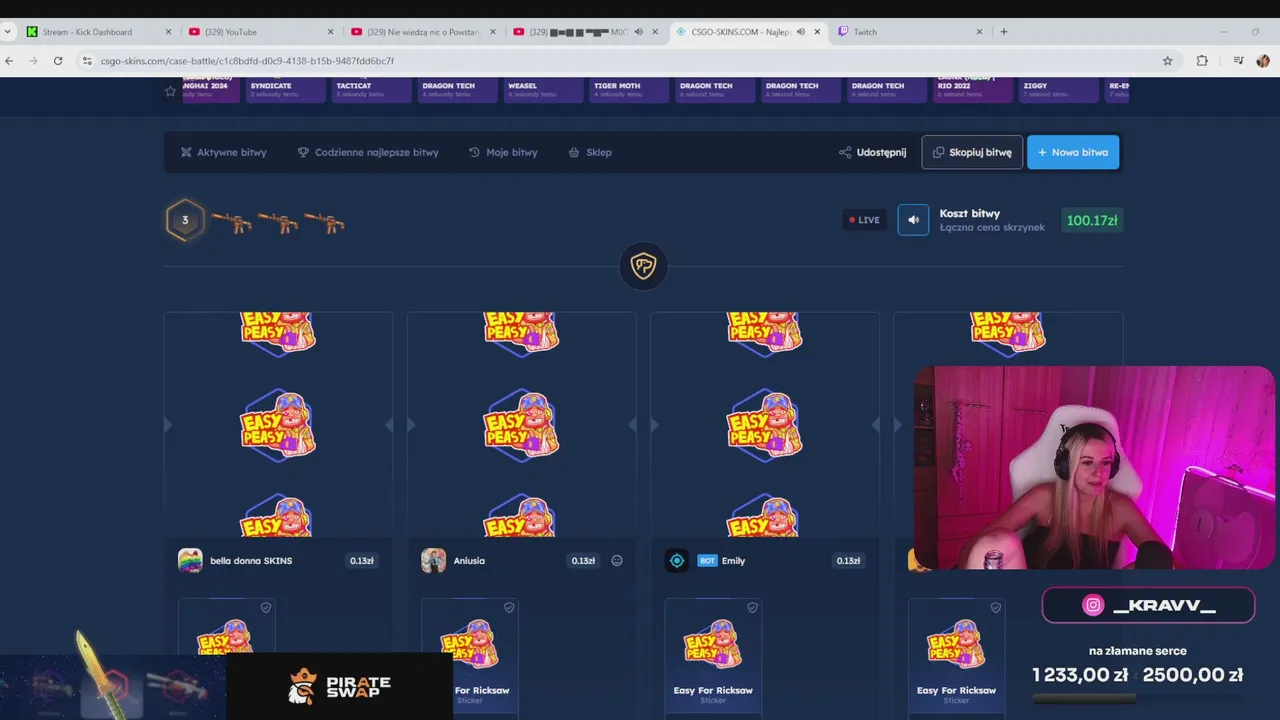This screenshot has width=1280, height=720.
Task: Start a Nowa bitwa
Action: (1073, 152)
